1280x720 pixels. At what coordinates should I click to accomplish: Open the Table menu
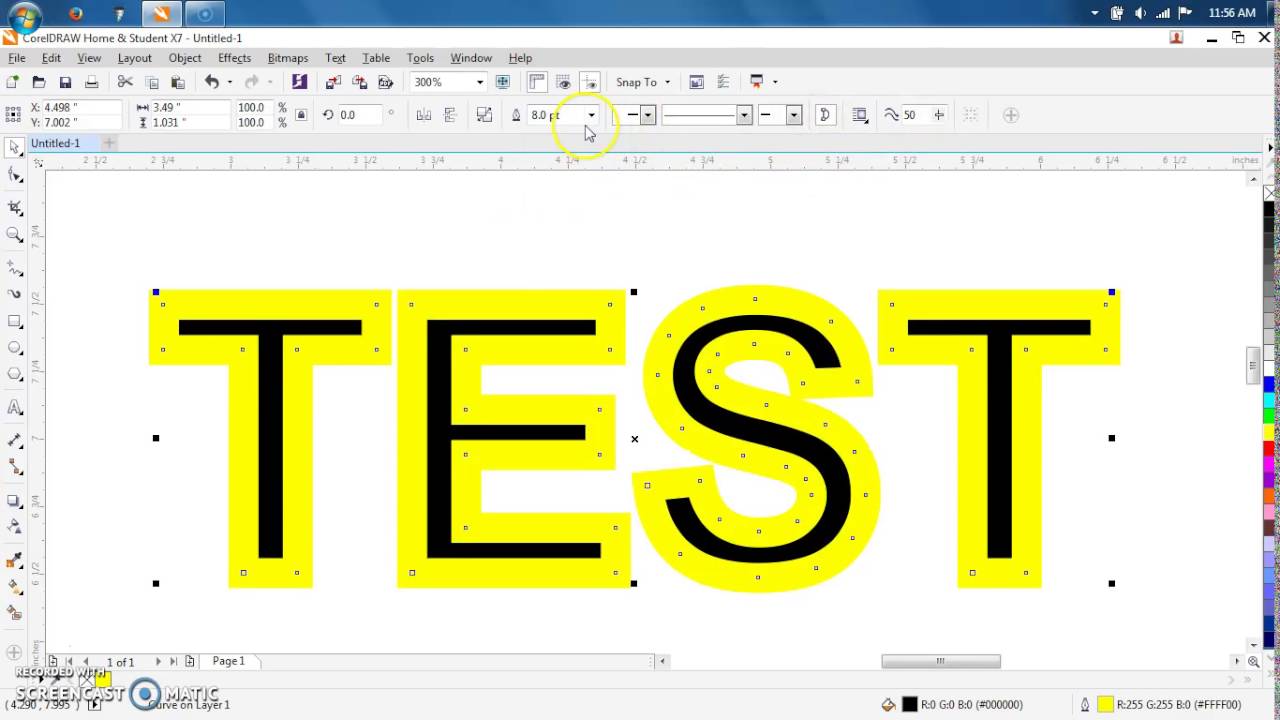(376, 58)
